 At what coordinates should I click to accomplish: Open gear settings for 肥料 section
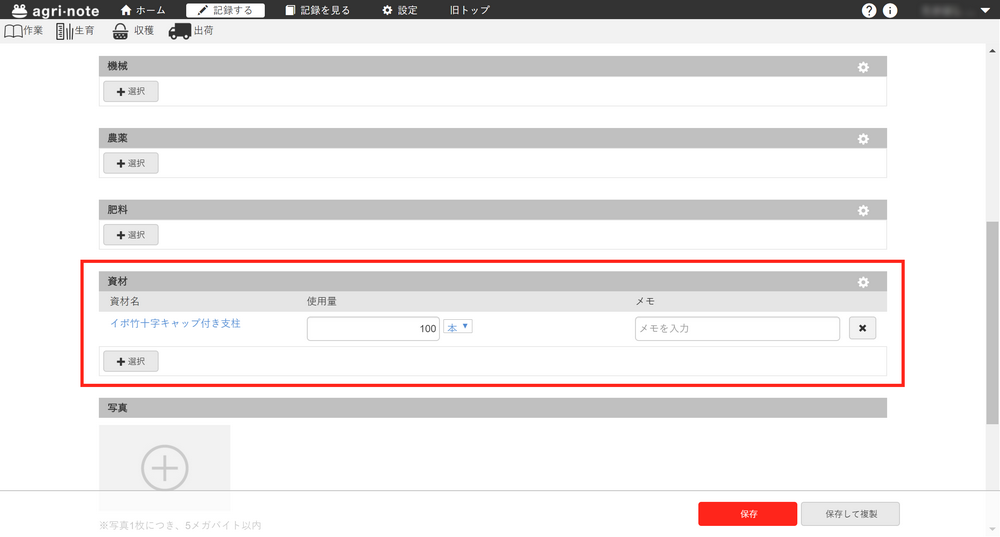click(863, 210)
